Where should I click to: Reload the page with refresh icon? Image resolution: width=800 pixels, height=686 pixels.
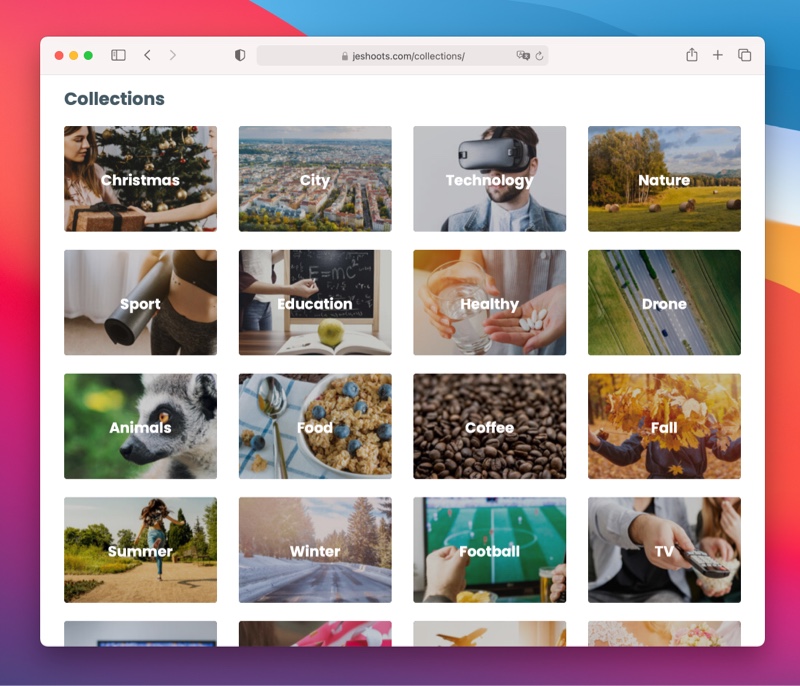pos(539,56)
